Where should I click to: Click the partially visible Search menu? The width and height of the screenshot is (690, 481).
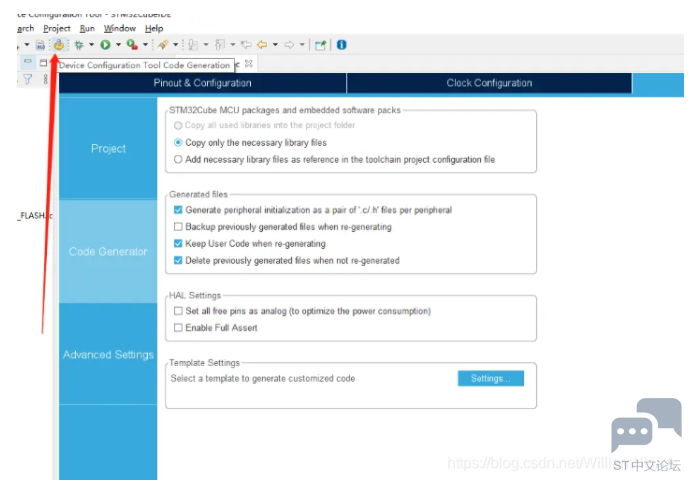click(26, 28)
